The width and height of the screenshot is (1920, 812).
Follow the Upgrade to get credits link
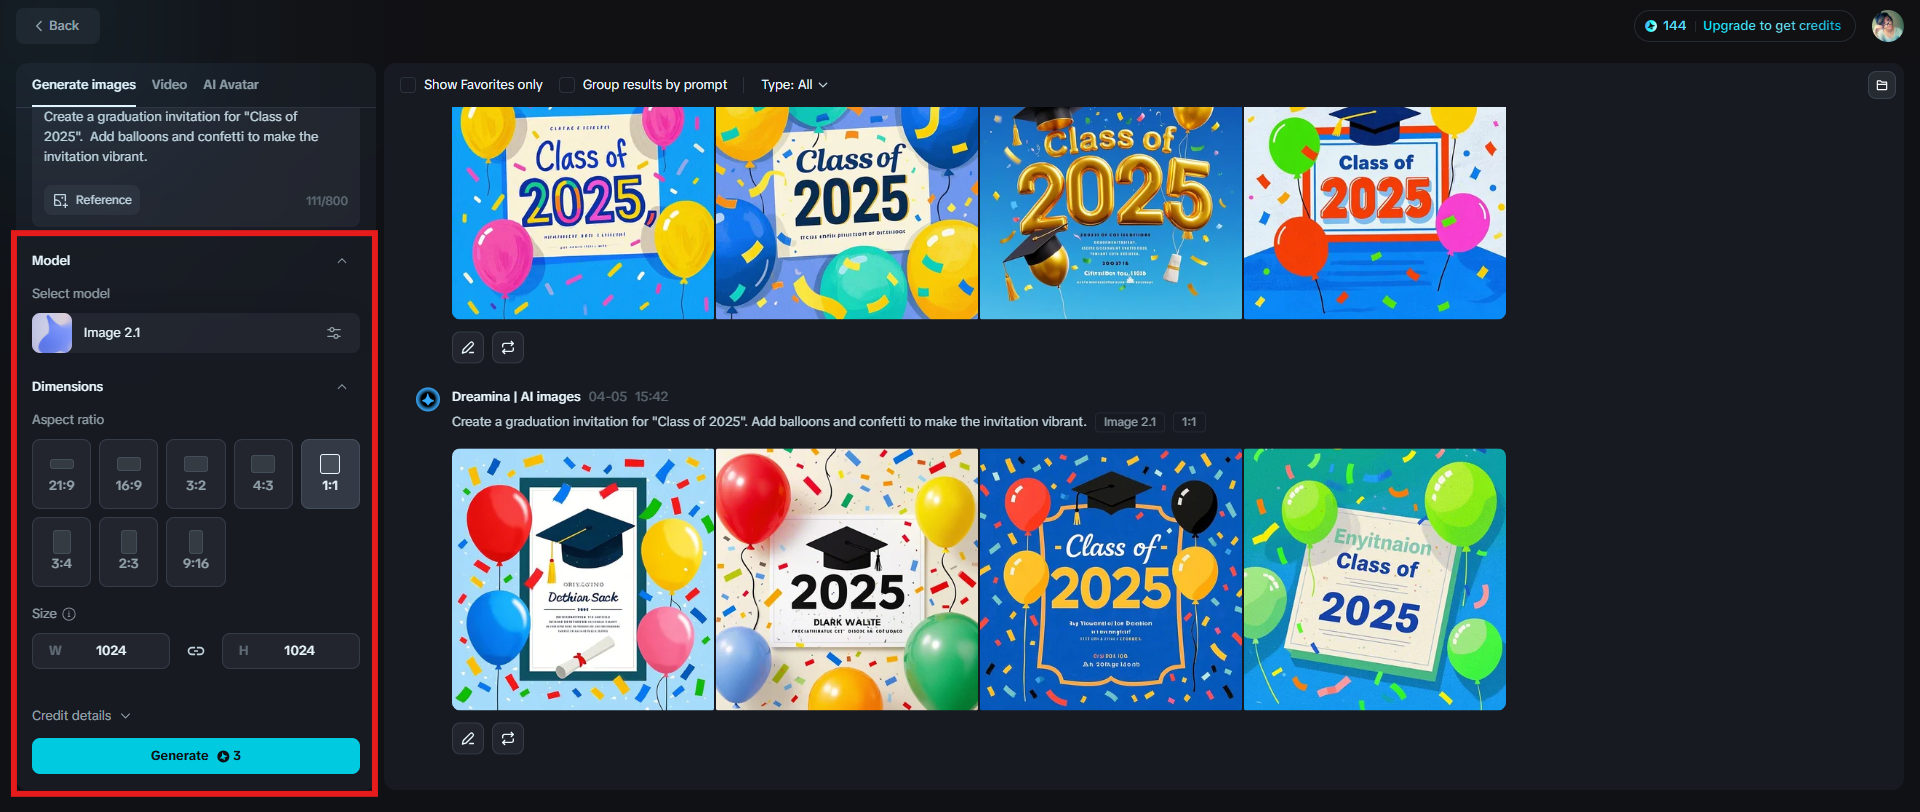[x=1771, y=26]
